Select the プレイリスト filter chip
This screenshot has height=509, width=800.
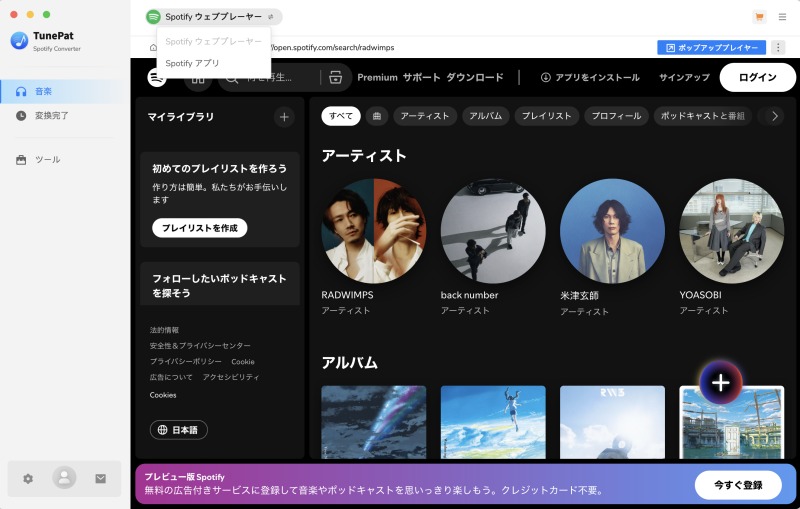[546, 116]
